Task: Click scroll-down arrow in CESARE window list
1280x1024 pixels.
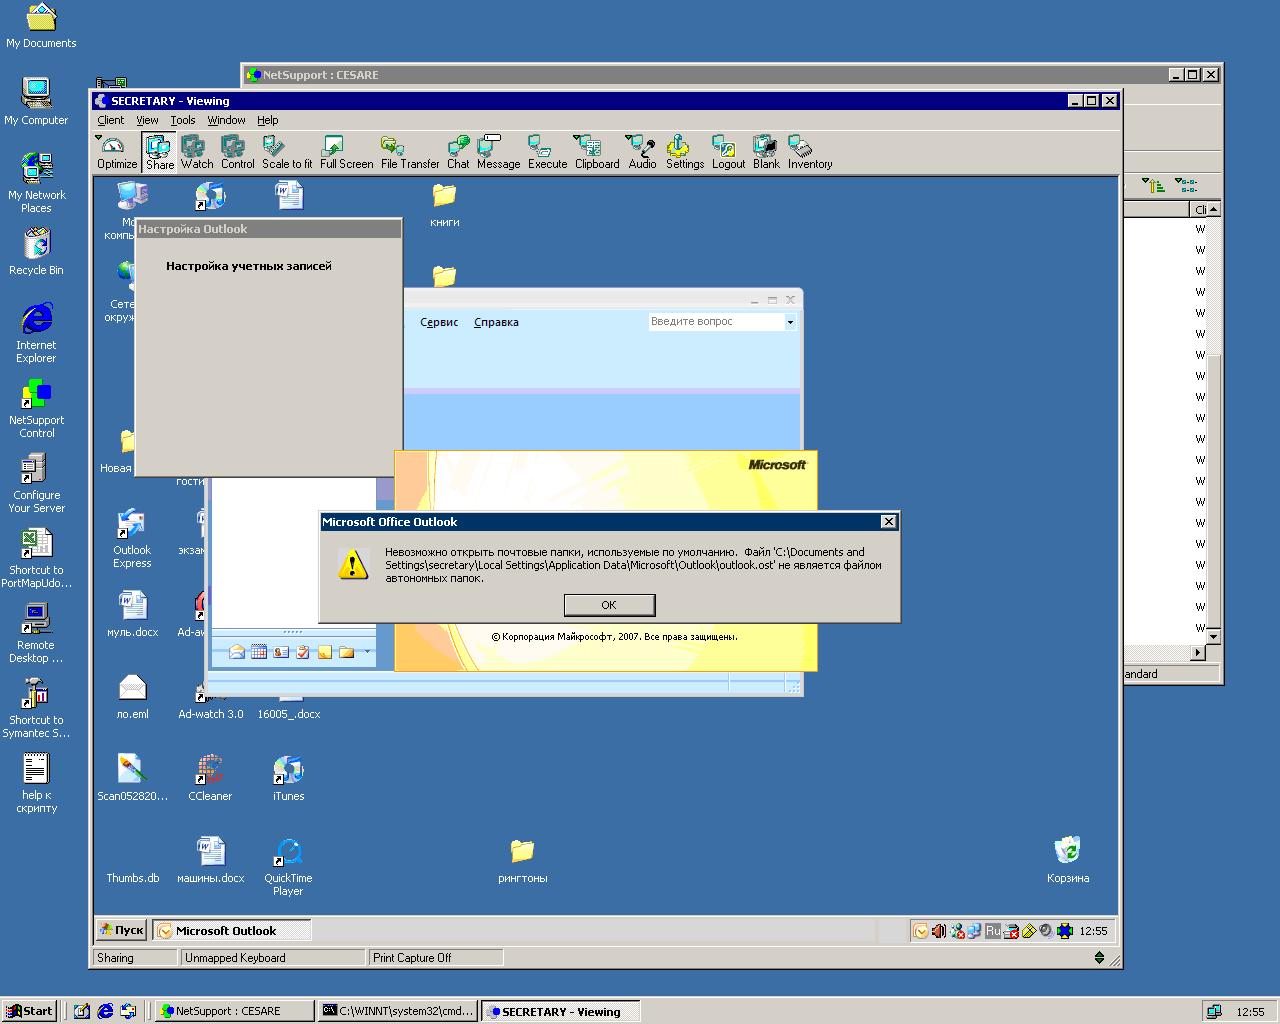Action: coord(1213,637)
